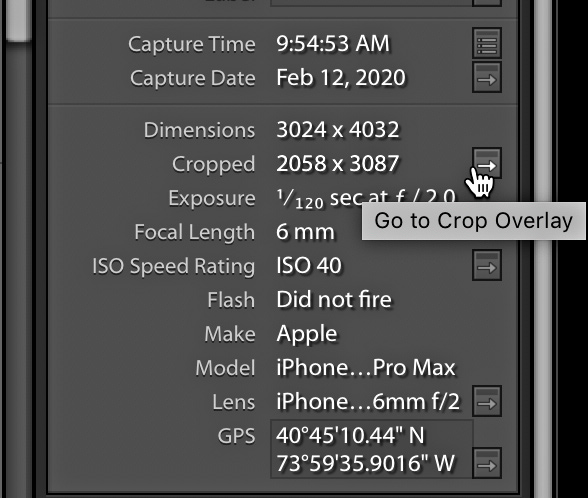Click the arrow button beside ISO Speed Rating
Viewport: 588px width, 498px height.
487,266
